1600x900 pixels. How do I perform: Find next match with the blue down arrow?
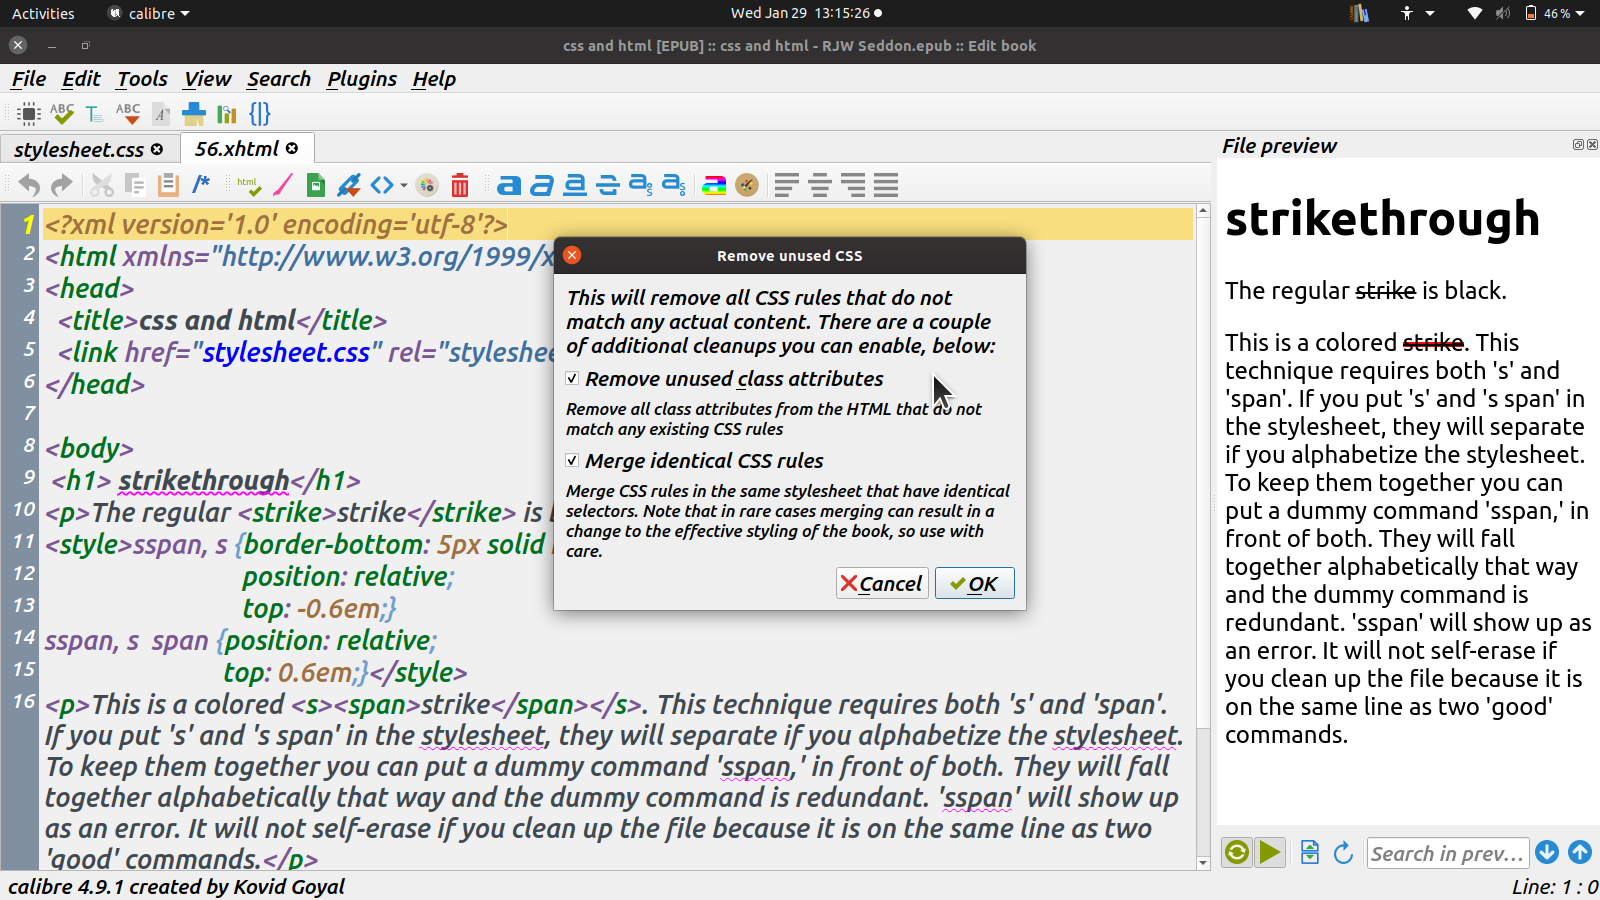coord(1547,852)
